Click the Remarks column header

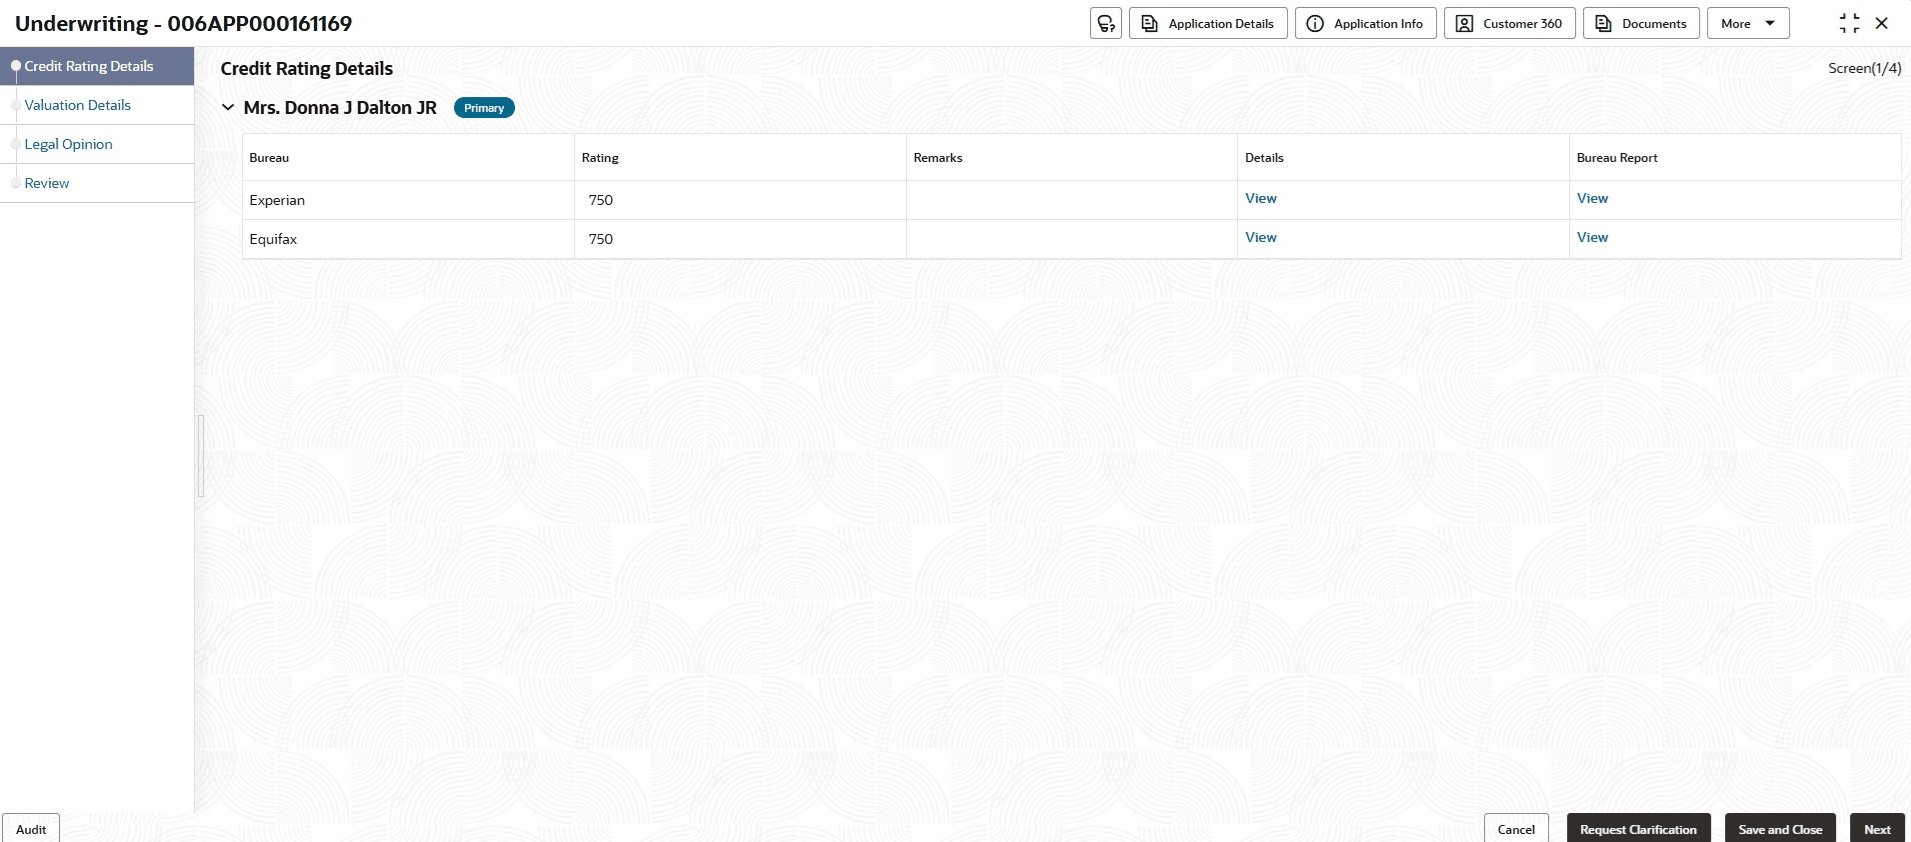point(1072,158)
